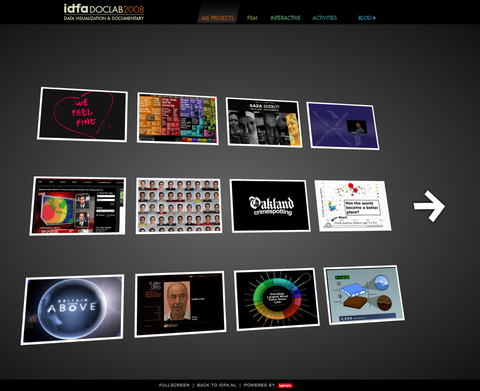This screenshot has width=480, height=391.
Task: Visit the Blog link
Action: click(x=367, y=18)
